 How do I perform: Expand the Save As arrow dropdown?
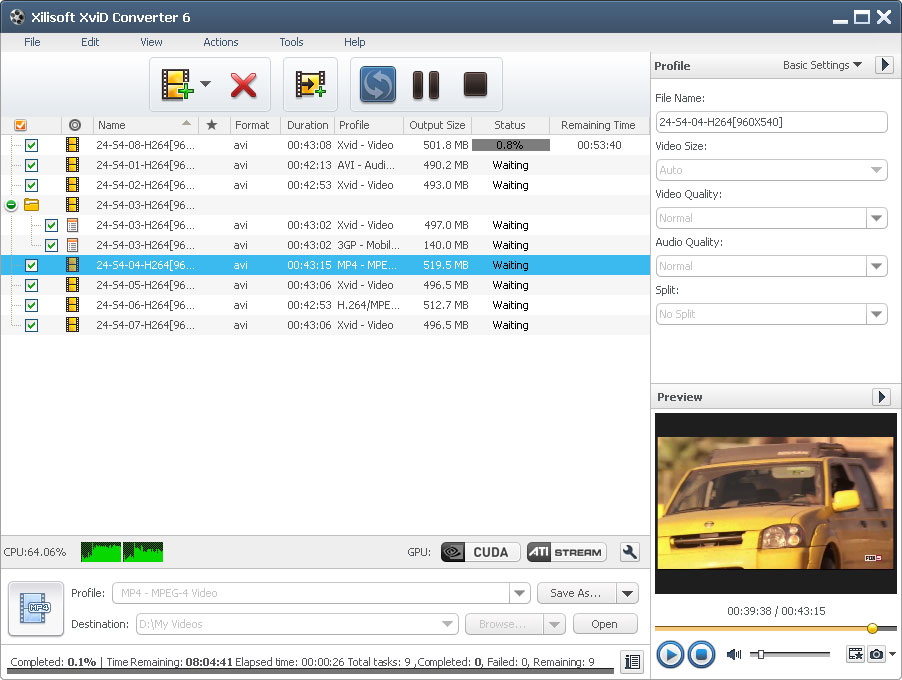[x=627, y=593]
